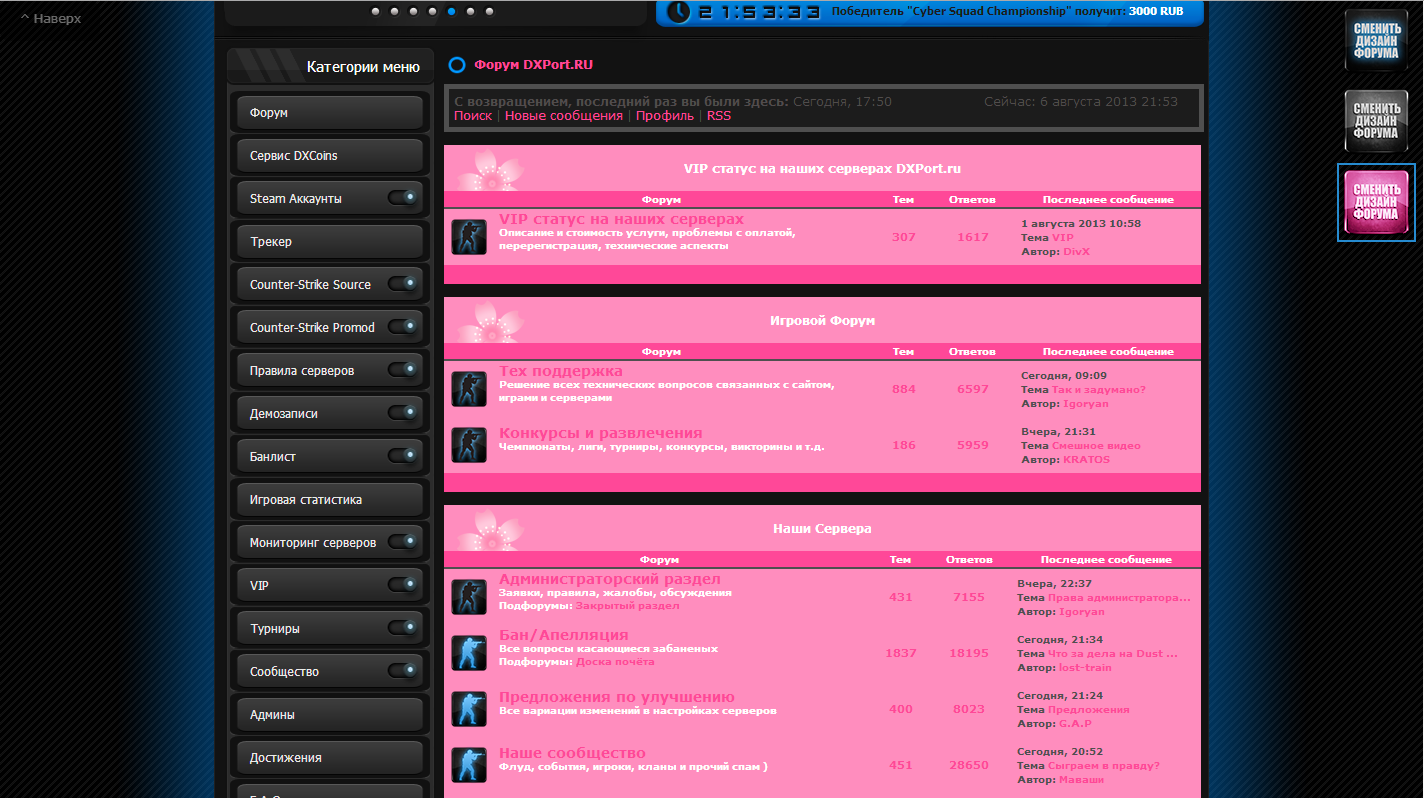This screenshot has width=1424, height=798.
Task: Toggle the Counter-Strike Promod switch
Action: 402,327
